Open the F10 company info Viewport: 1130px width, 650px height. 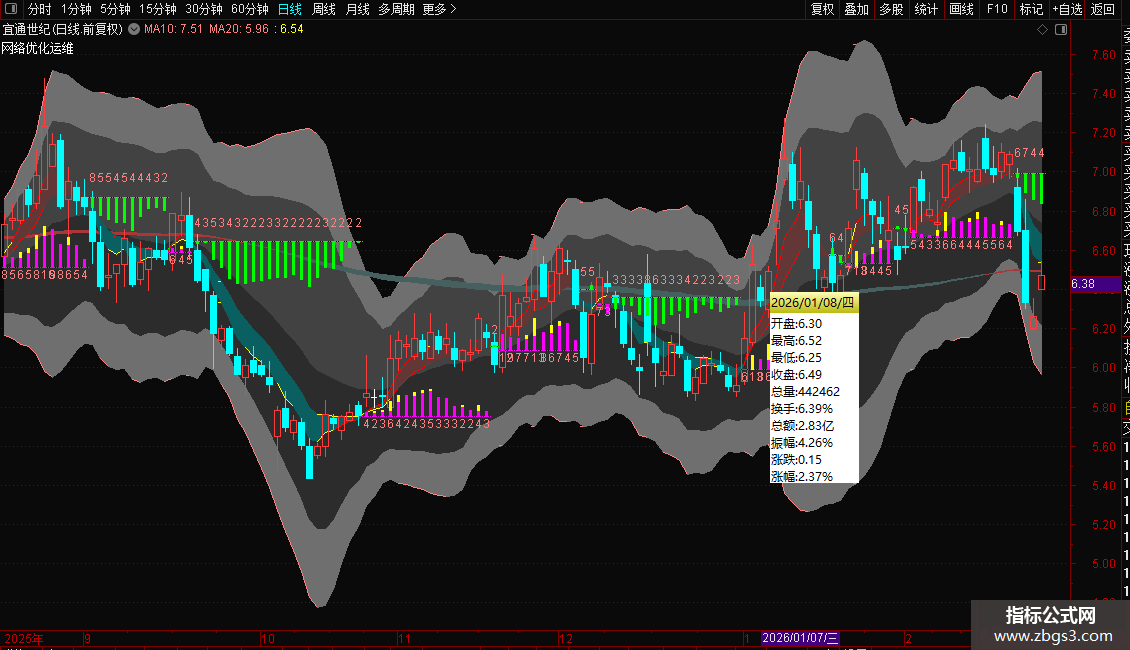point(997,9)
